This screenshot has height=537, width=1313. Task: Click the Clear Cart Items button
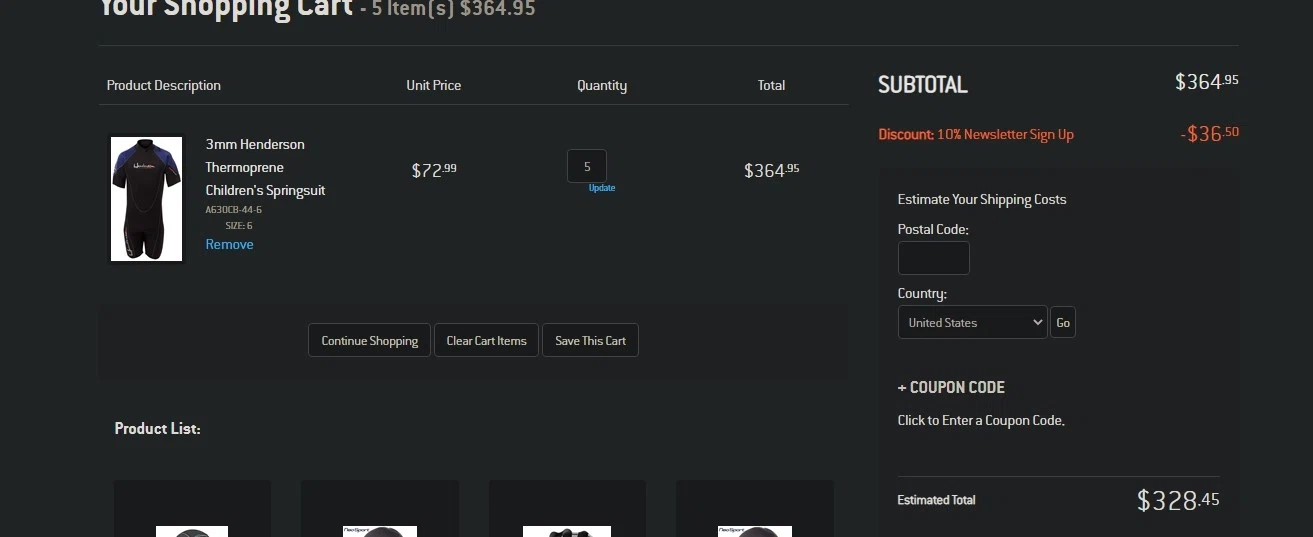pos(486,340)
